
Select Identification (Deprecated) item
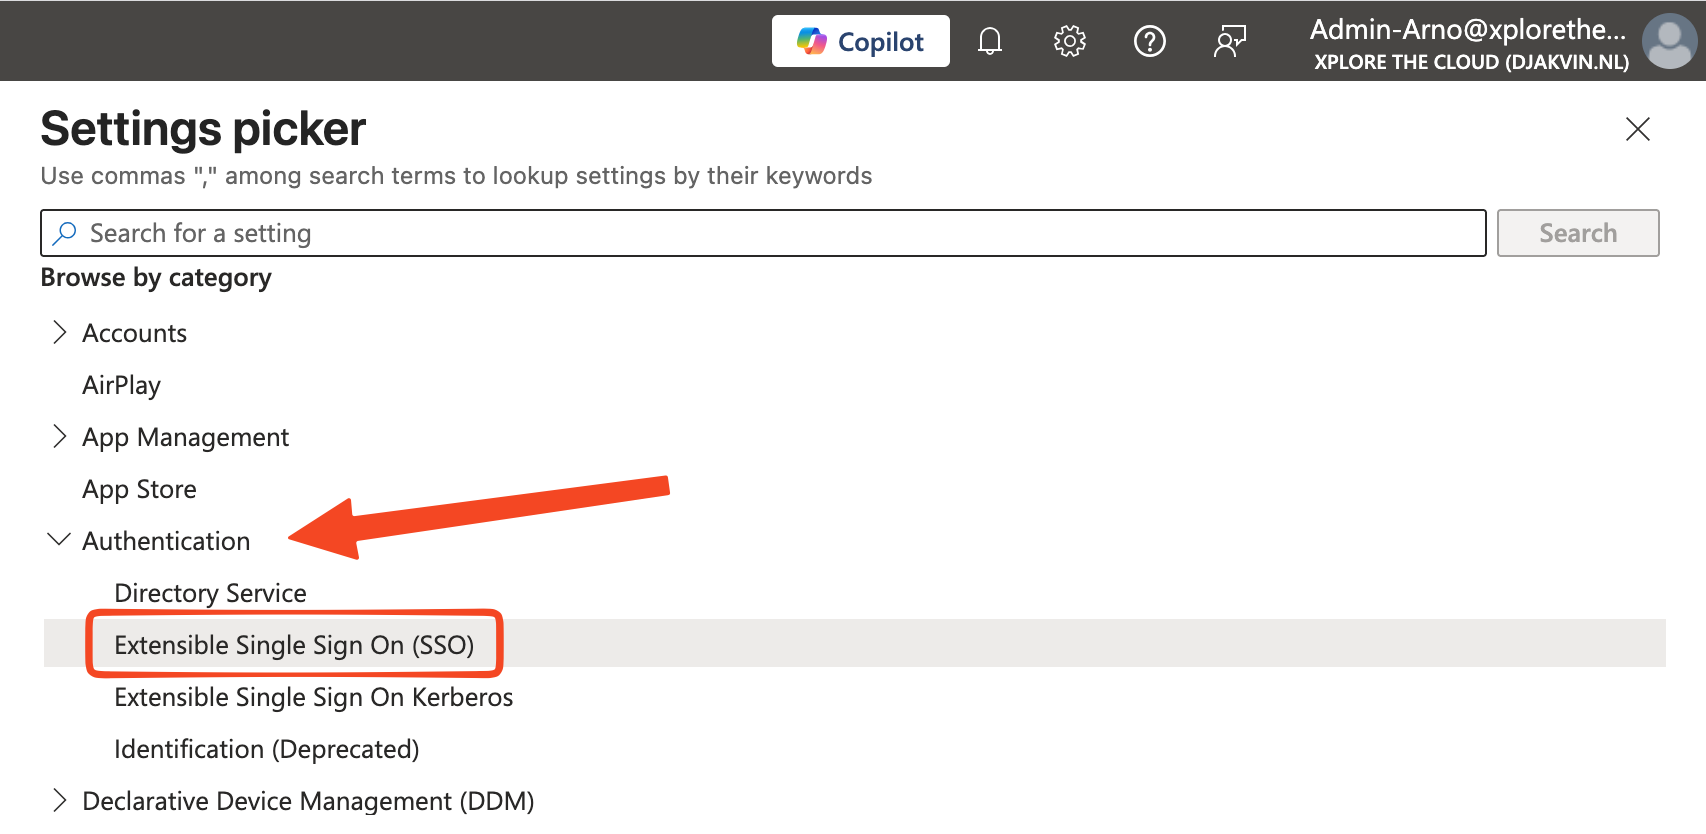pyautogui.click(x=266, y=749)
